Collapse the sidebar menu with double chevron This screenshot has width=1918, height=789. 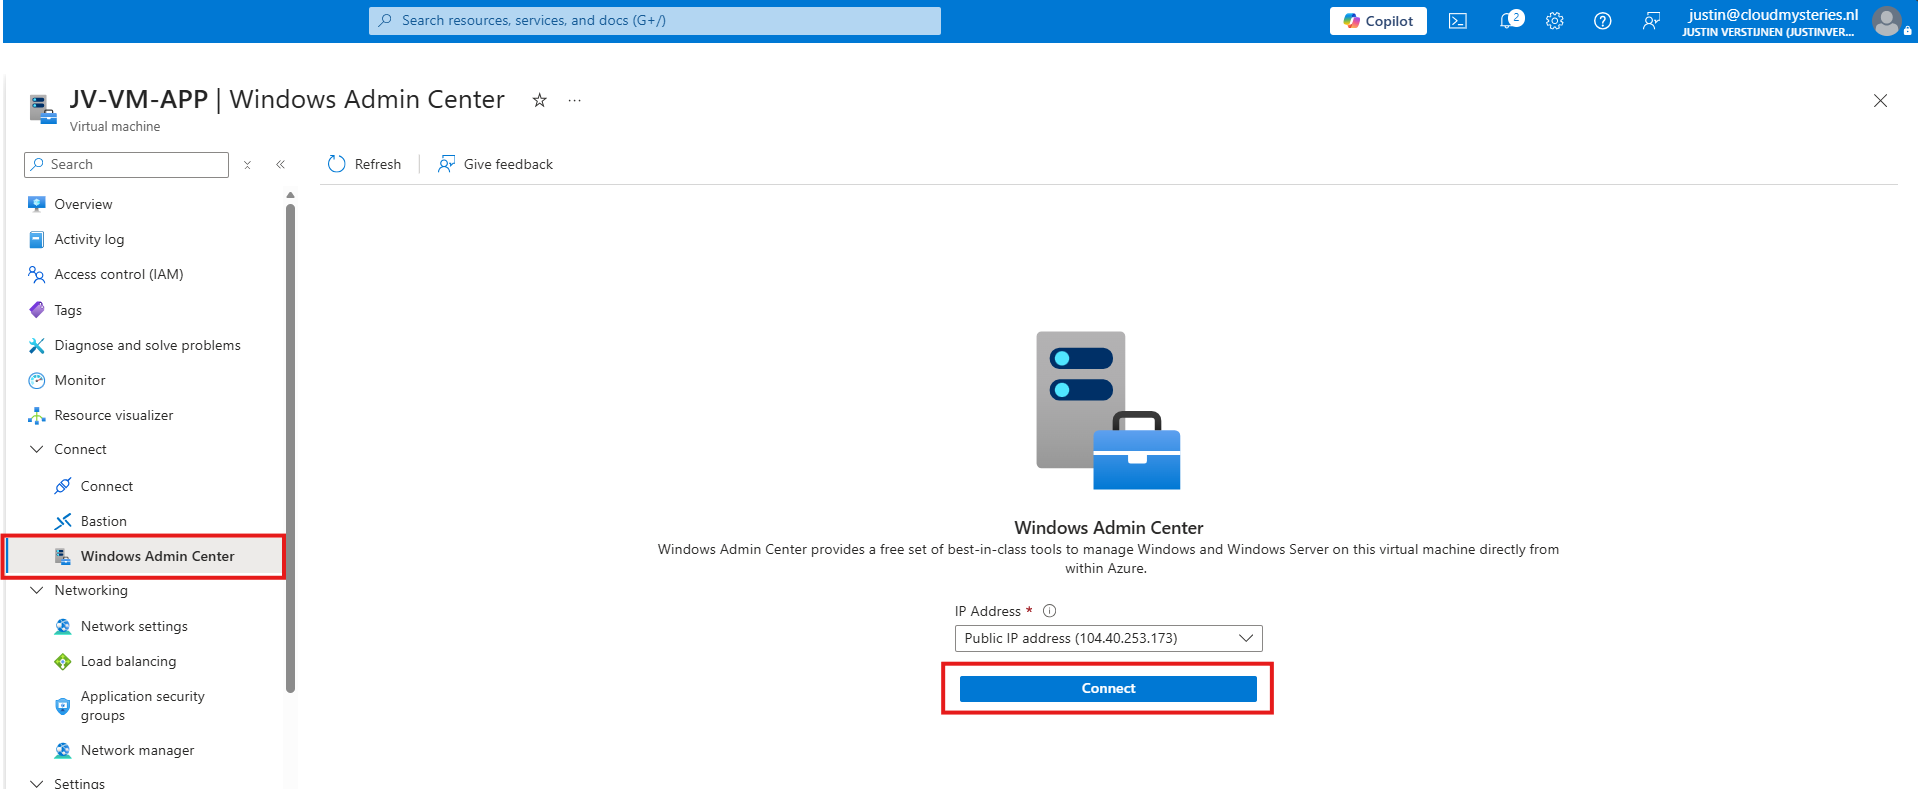(281, 165)
